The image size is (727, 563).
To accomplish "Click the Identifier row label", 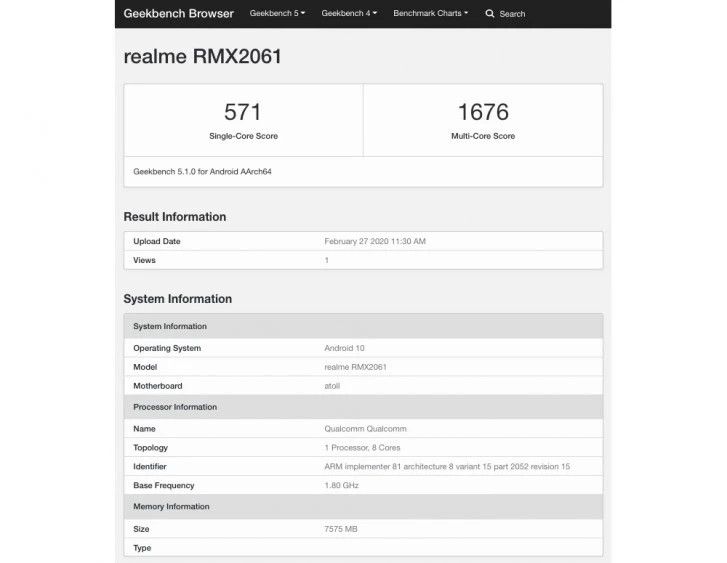I will pos(150,467).
